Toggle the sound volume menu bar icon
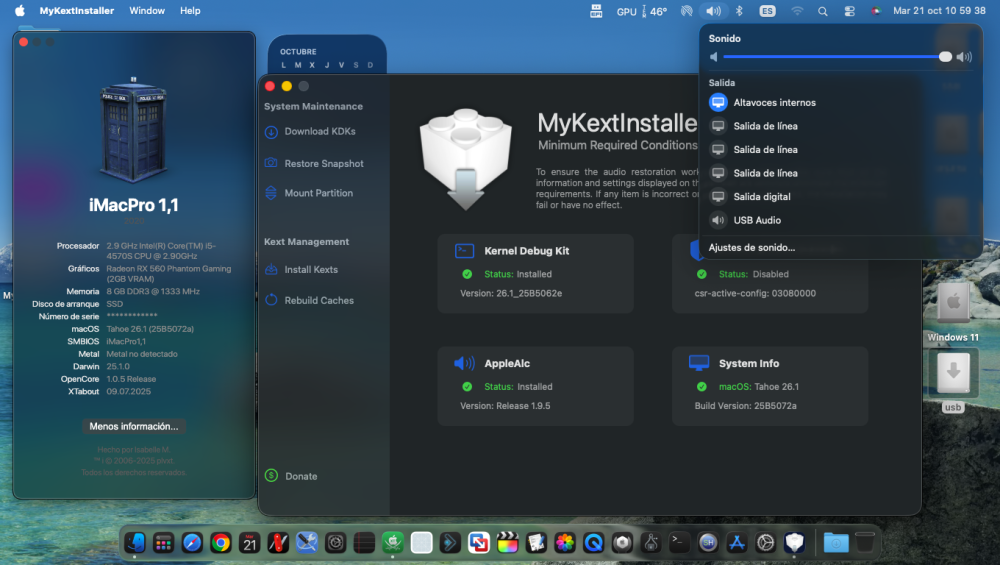Viewport: 1000px width, 565px height. [x=714, y=11]
